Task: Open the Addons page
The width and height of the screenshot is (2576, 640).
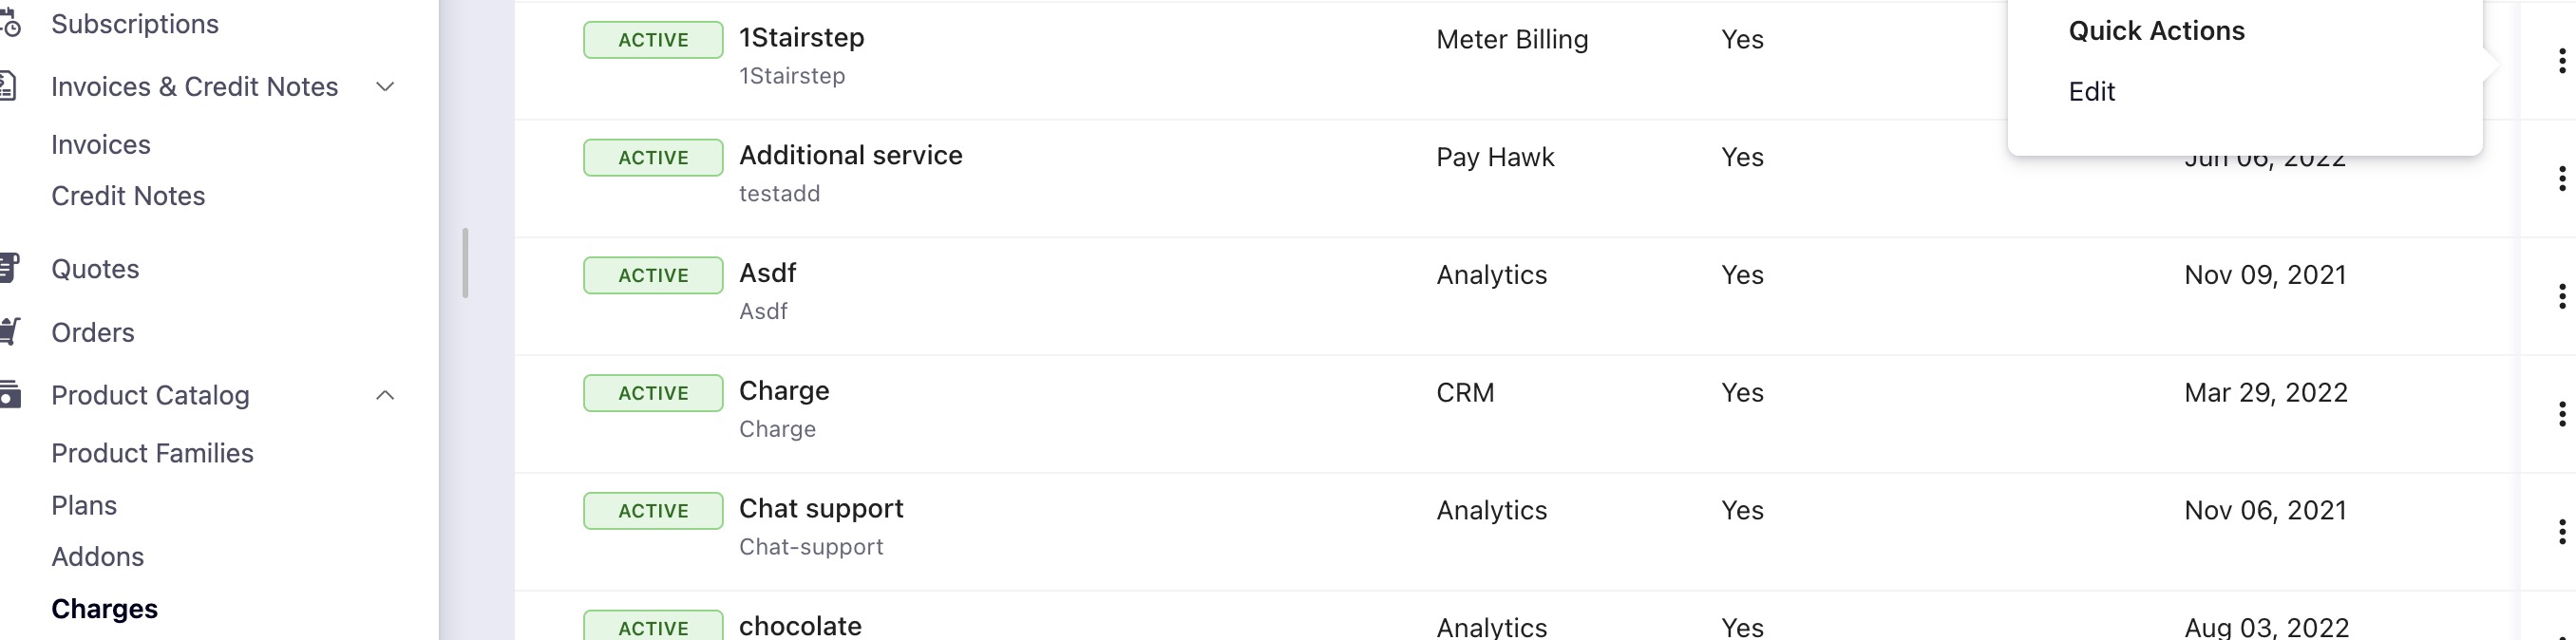Action: pyautogui.click(x=97, y=557)
